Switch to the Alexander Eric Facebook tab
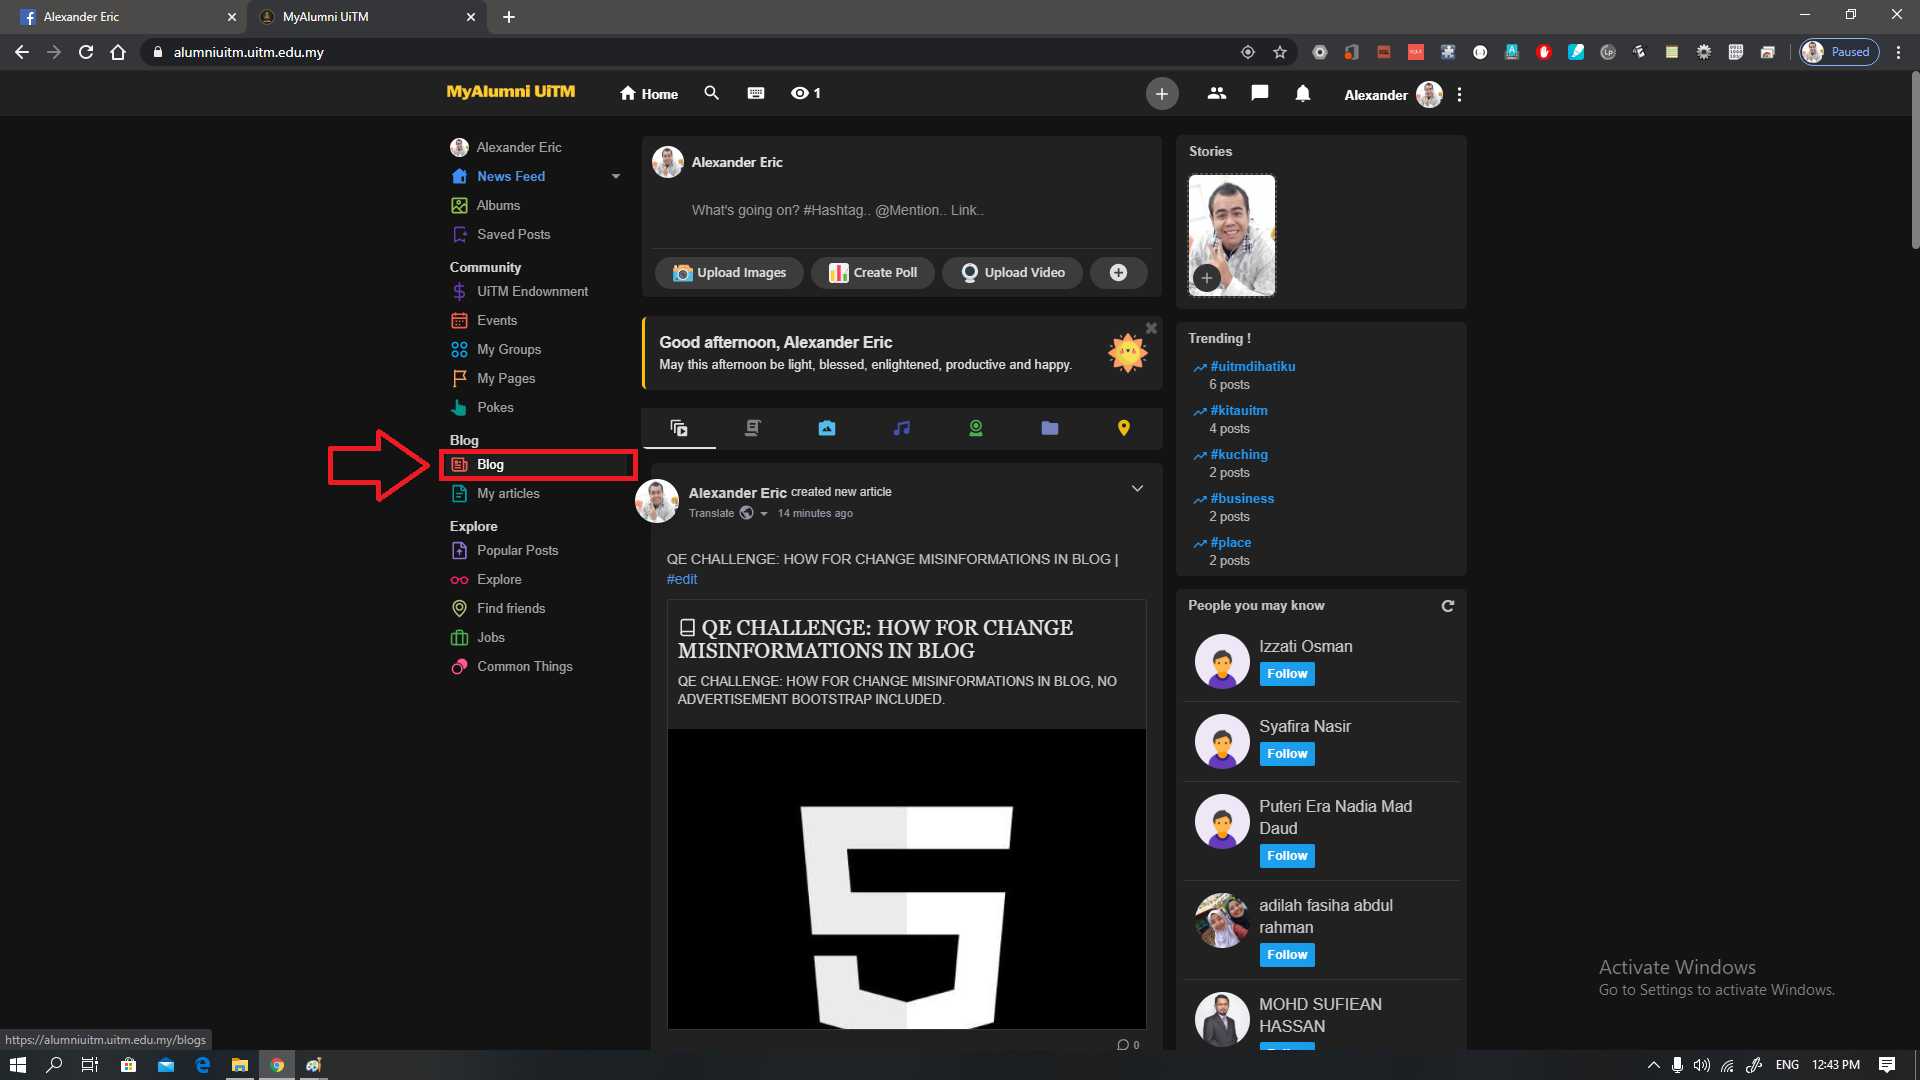Screen dimensions: 1920x1080 coord(125,17)
